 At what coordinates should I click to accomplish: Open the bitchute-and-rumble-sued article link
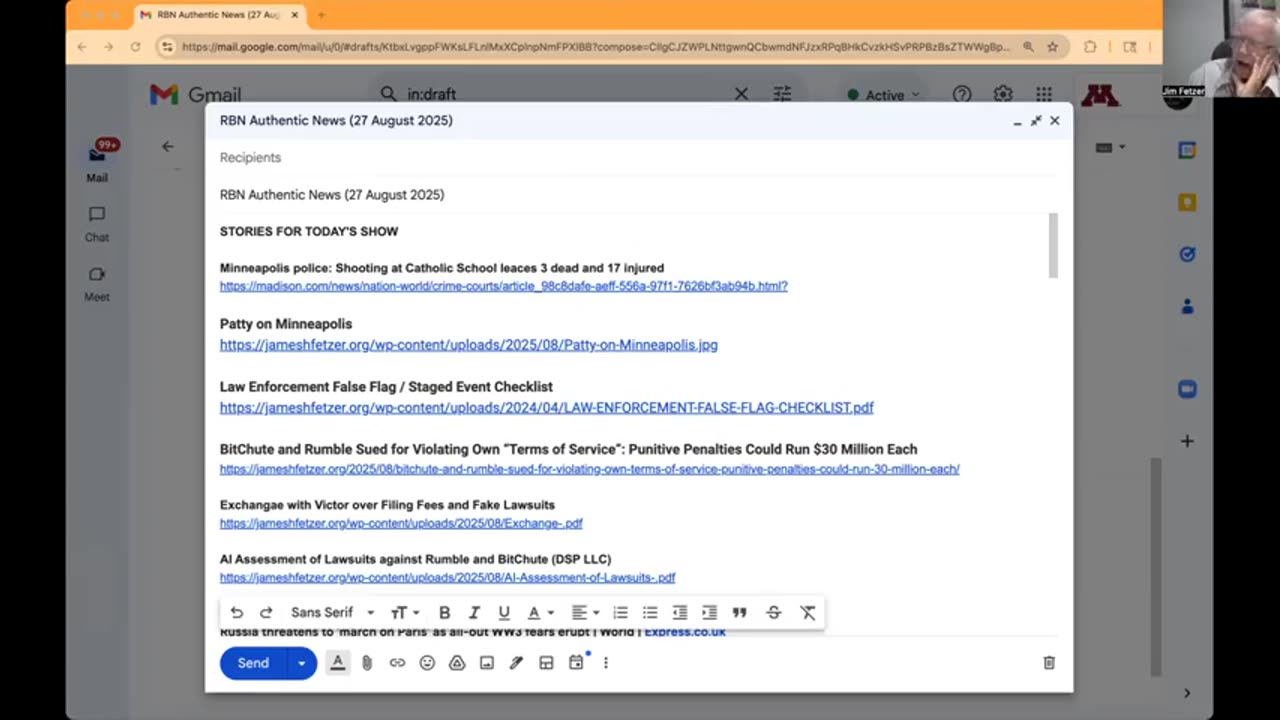(x=590, y=469)
